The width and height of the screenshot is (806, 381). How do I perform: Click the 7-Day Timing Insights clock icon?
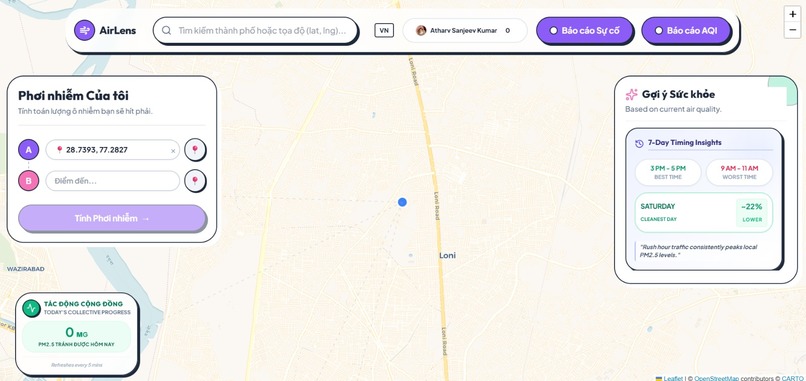coord(639,143)
